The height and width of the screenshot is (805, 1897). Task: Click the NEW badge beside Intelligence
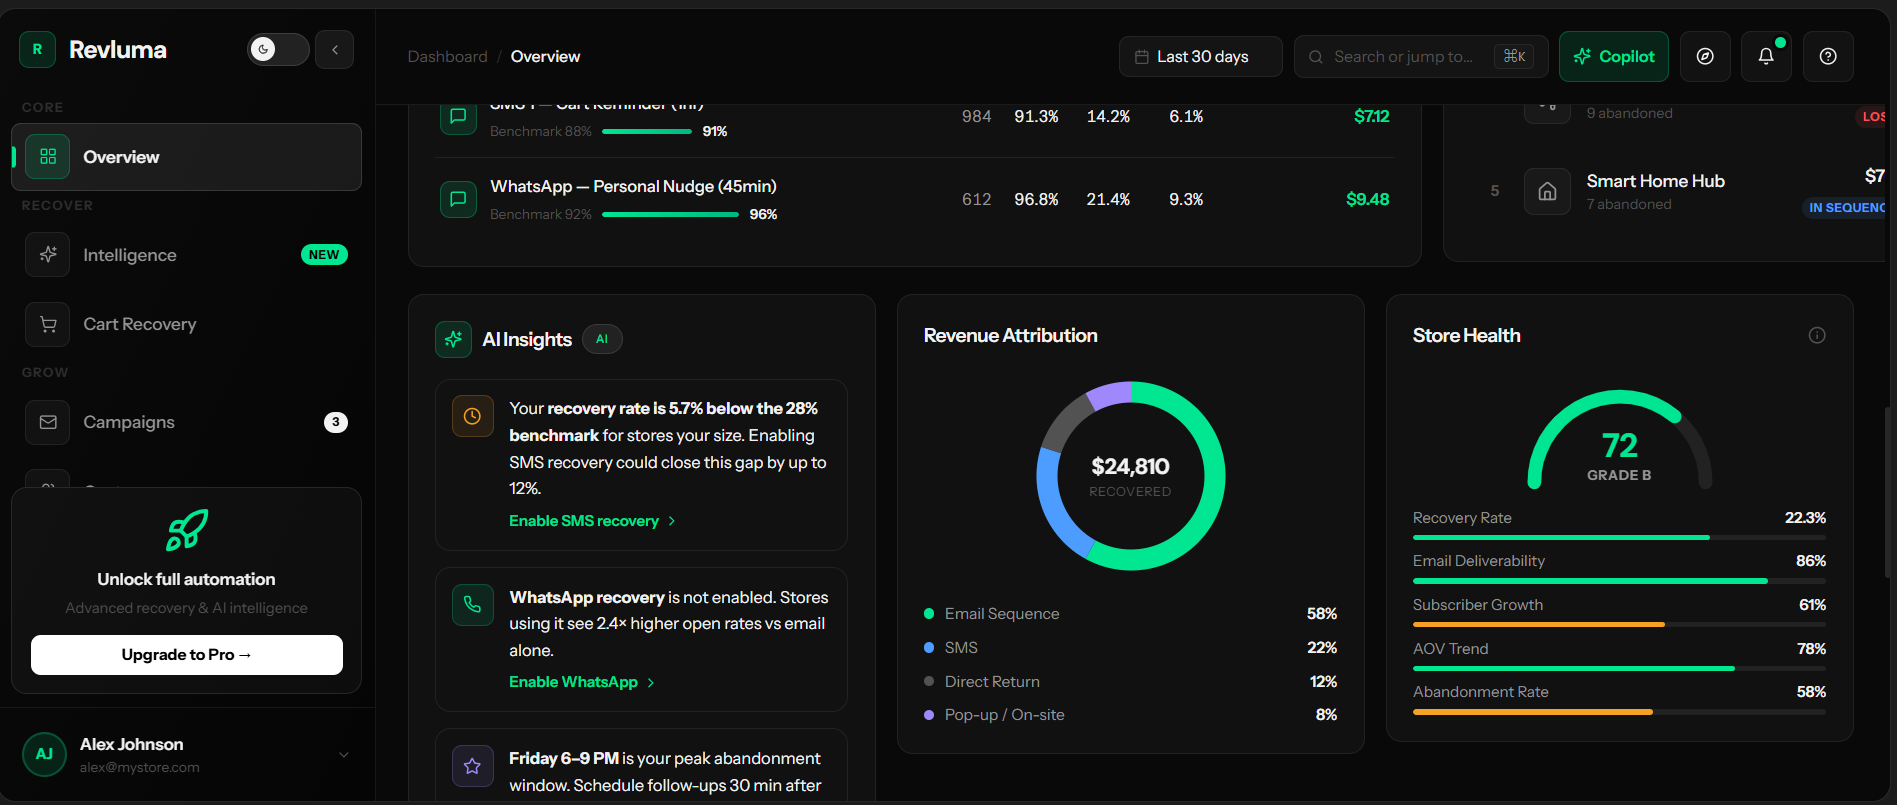(x=324, y=255)
